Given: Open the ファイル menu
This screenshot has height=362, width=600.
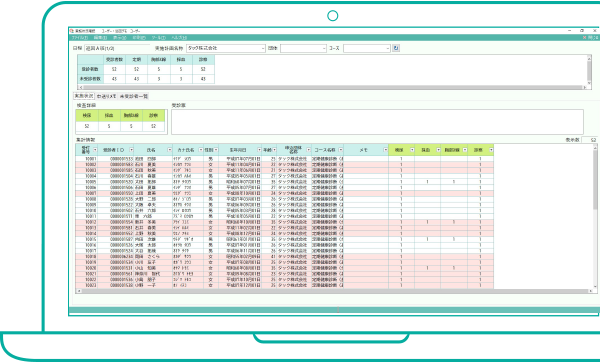Looking at the screenshot, I should [x=80, y=38].
